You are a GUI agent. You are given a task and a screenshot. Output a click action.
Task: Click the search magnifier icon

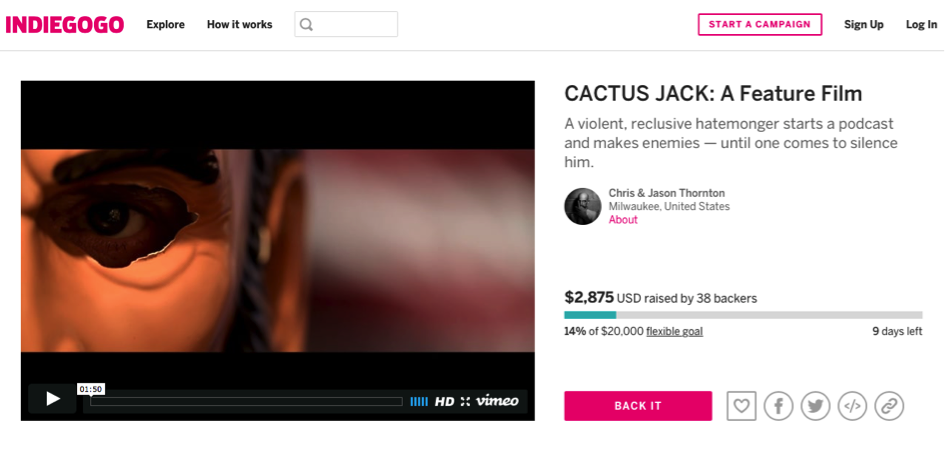click(x=306, y=25)
